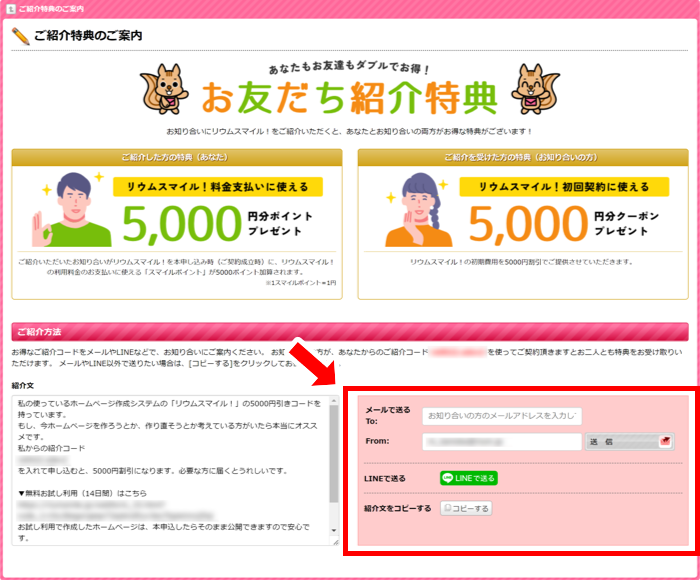Screen dimensions: 700x580
Task: Click the 送信 send button
Action: coord(629,442)
